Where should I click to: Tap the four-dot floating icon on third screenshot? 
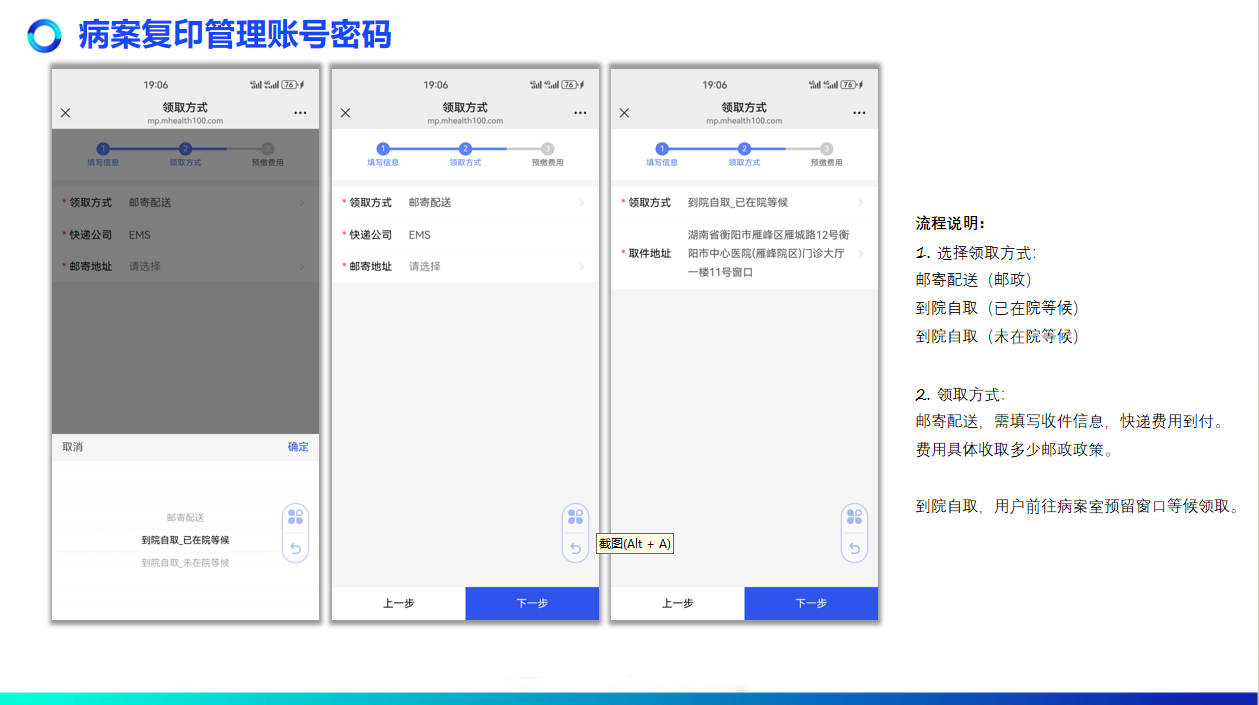click(854, 516)
